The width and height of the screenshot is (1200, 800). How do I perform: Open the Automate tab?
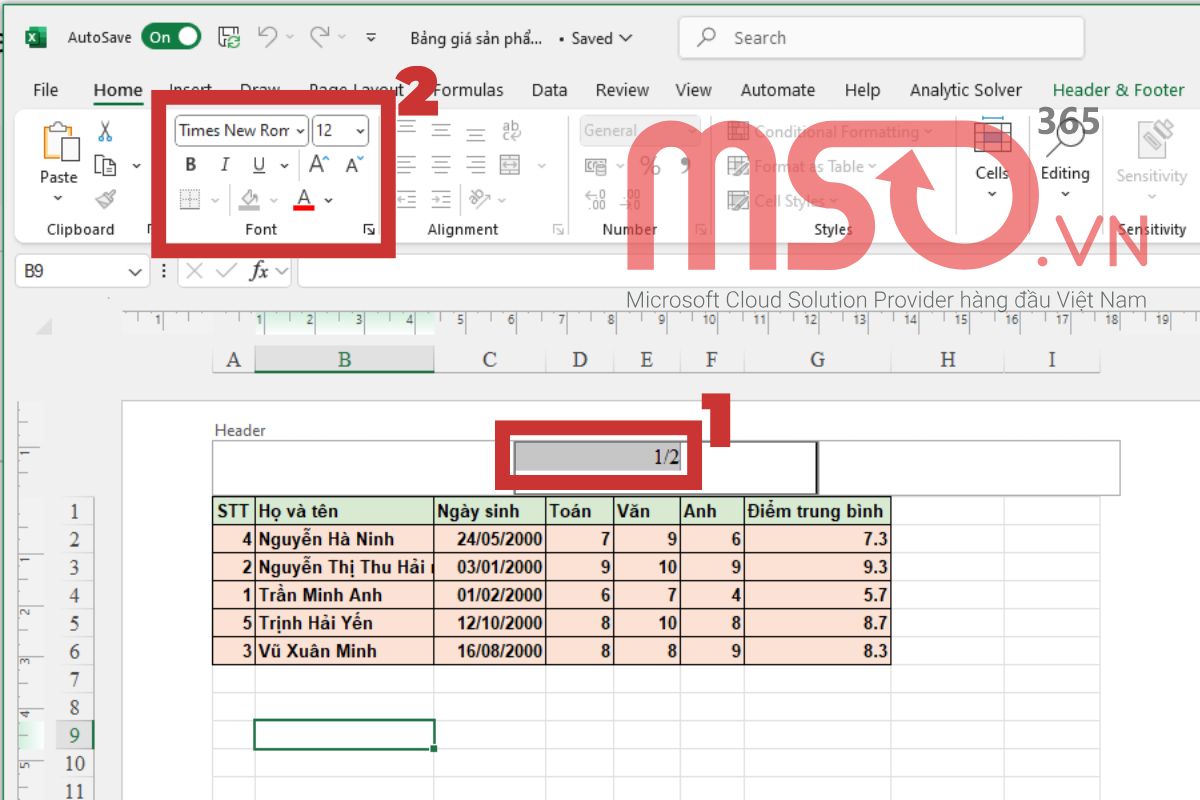[778, 90]
